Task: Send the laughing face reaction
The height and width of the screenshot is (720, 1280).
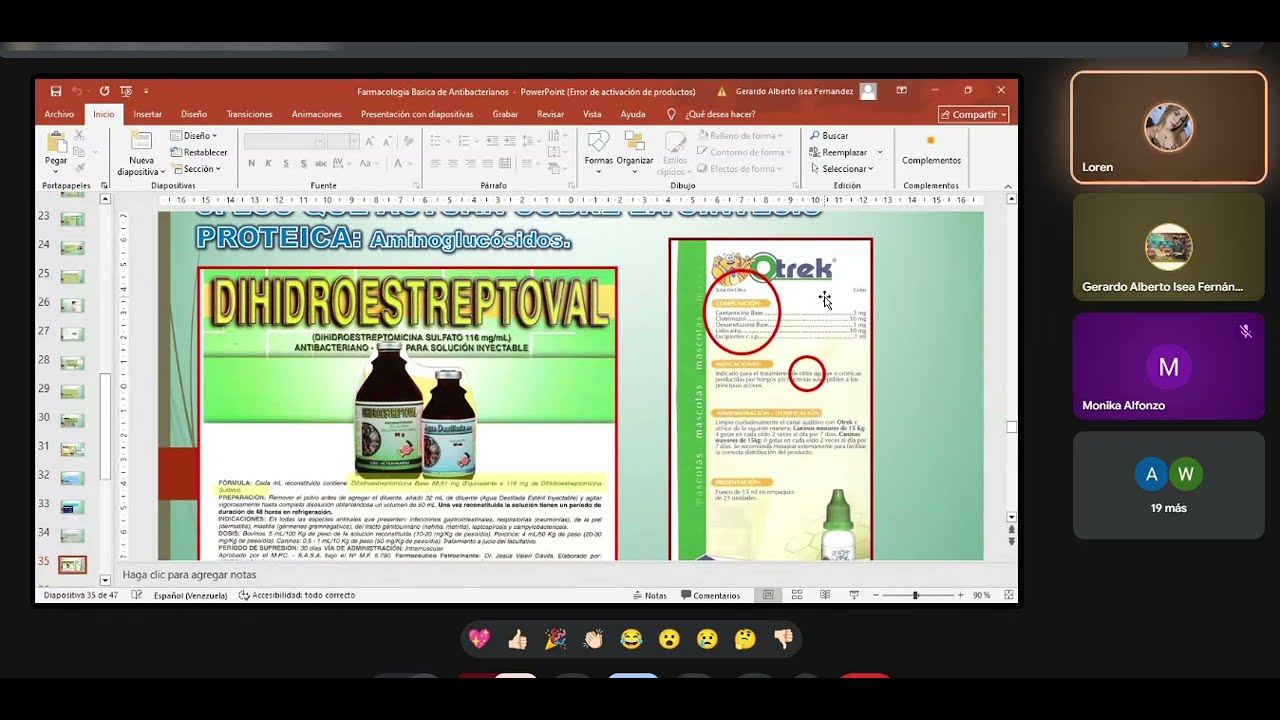Action: [631, 639]
